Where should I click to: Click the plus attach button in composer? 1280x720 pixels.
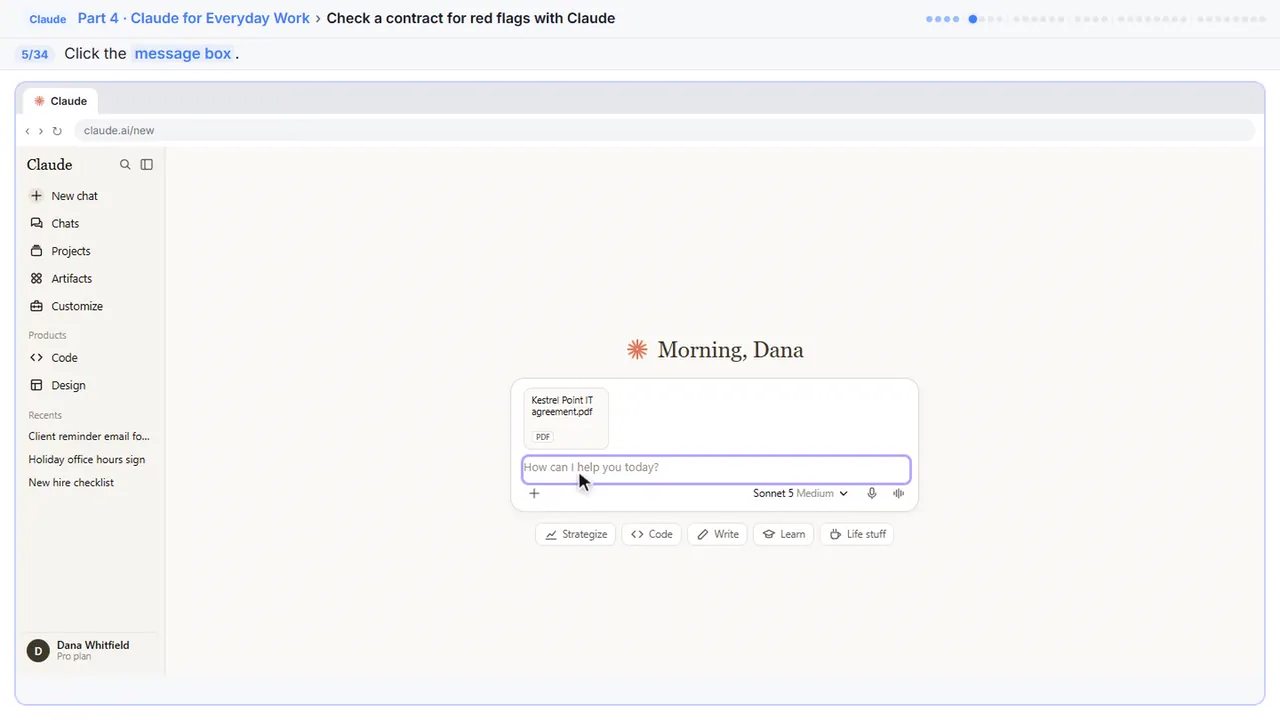[x=534, y=493]
